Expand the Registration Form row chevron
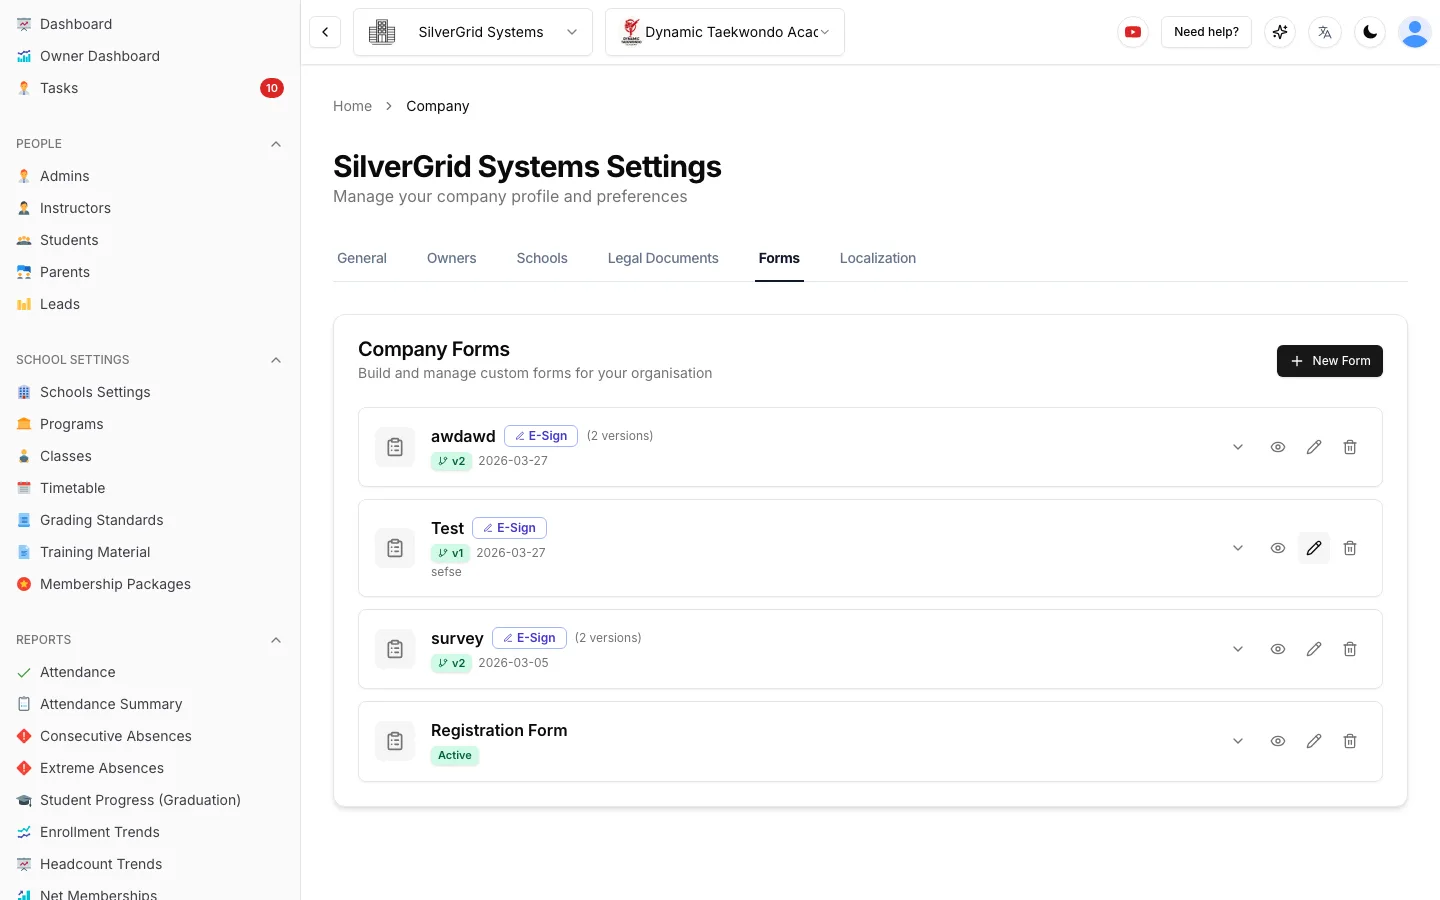The width and height of the screenshot is (1440, 900). [1238, 741]
